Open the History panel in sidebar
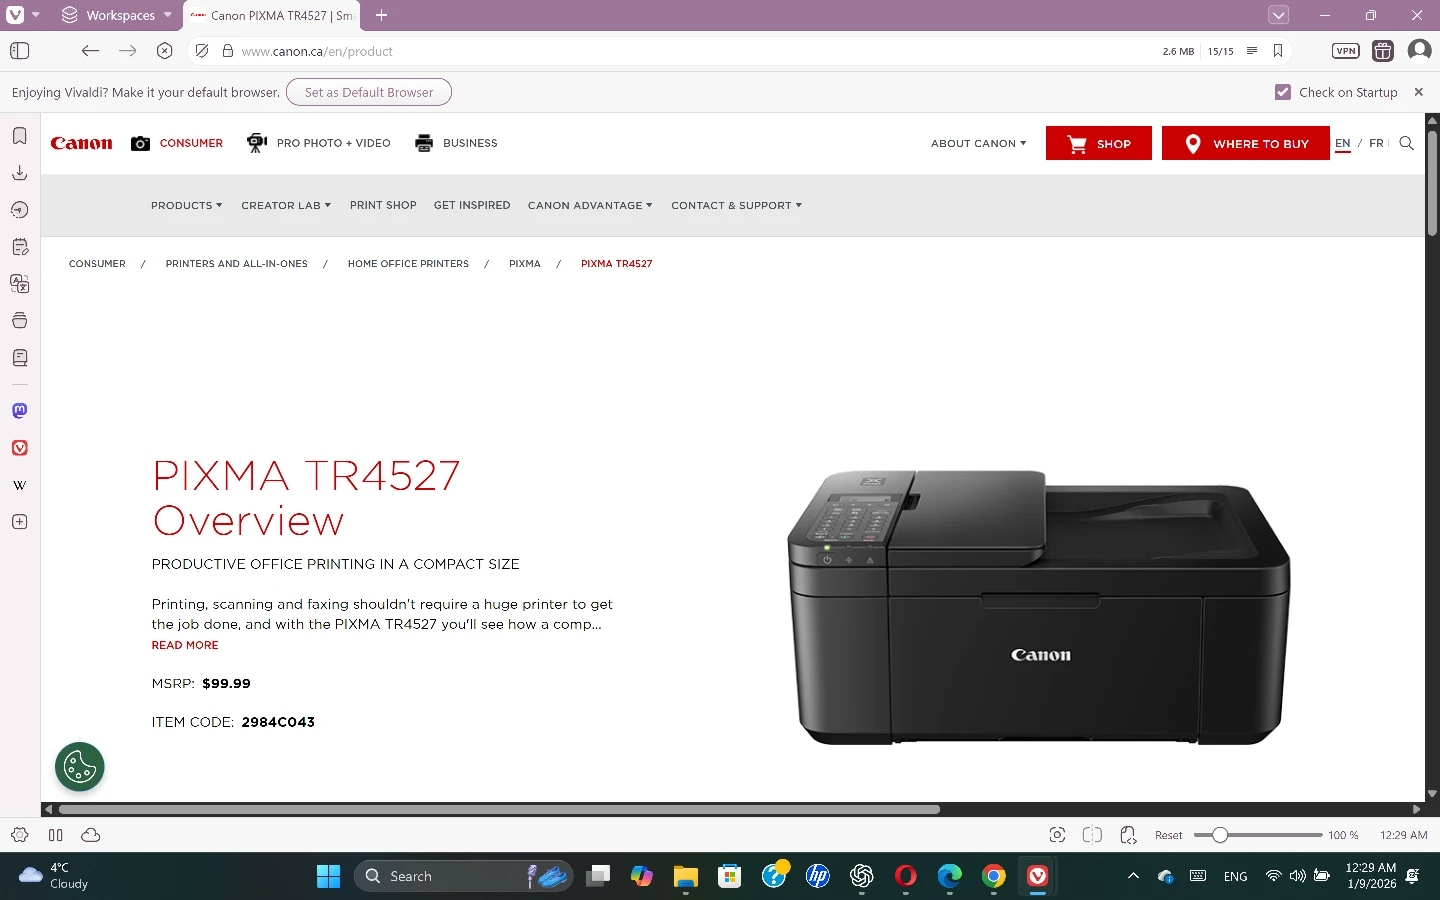This screenshot has width=1440, height=900. point(19,210)
